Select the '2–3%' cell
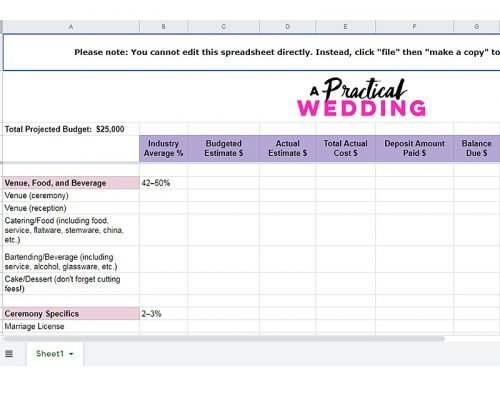 click(x=163, y=313)
